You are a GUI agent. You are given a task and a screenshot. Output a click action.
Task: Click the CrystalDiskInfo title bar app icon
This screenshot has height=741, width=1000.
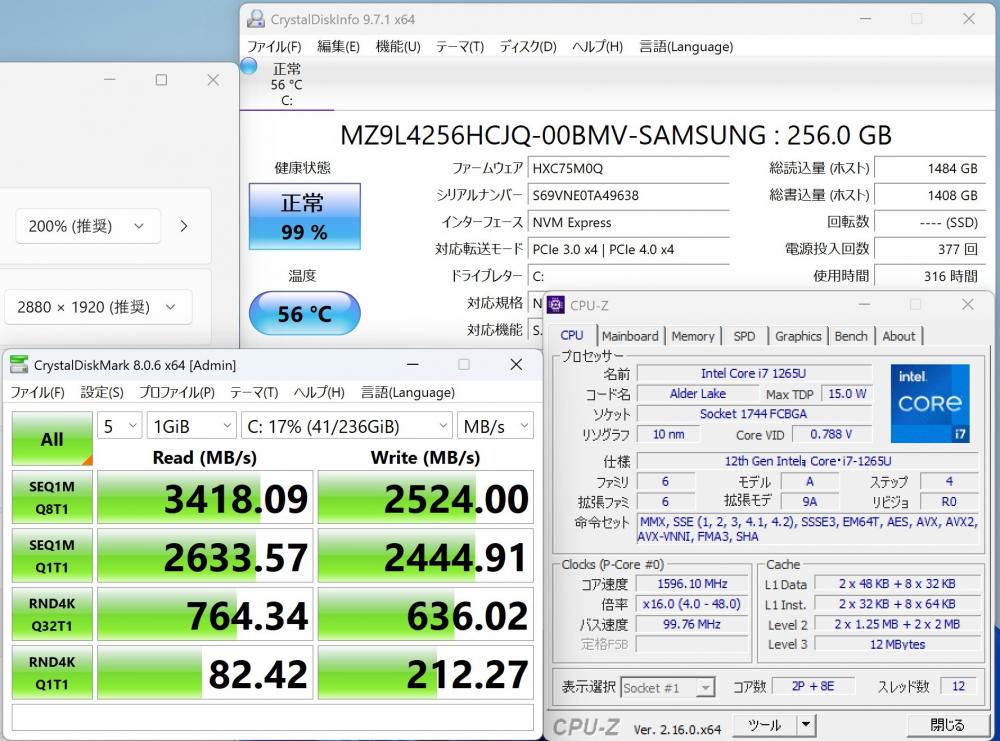point(256,18)
